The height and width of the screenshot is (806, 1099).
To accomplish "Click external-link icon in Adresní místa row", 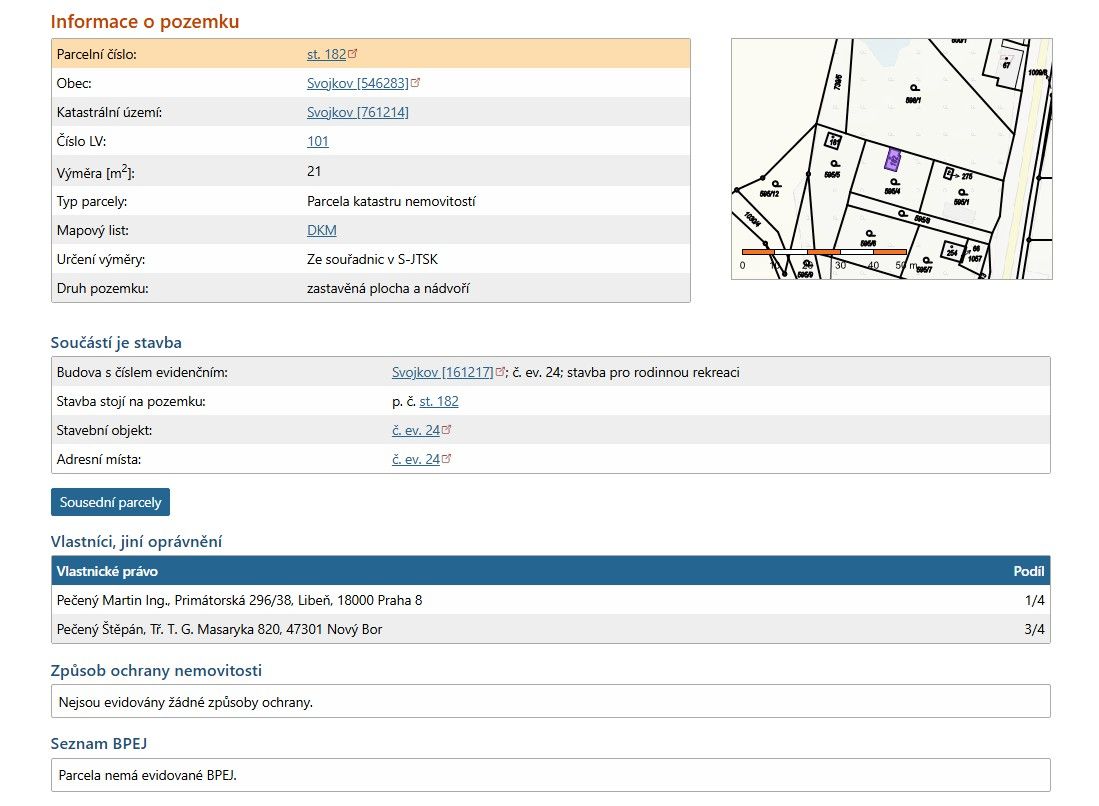I will tap(446, 459).
